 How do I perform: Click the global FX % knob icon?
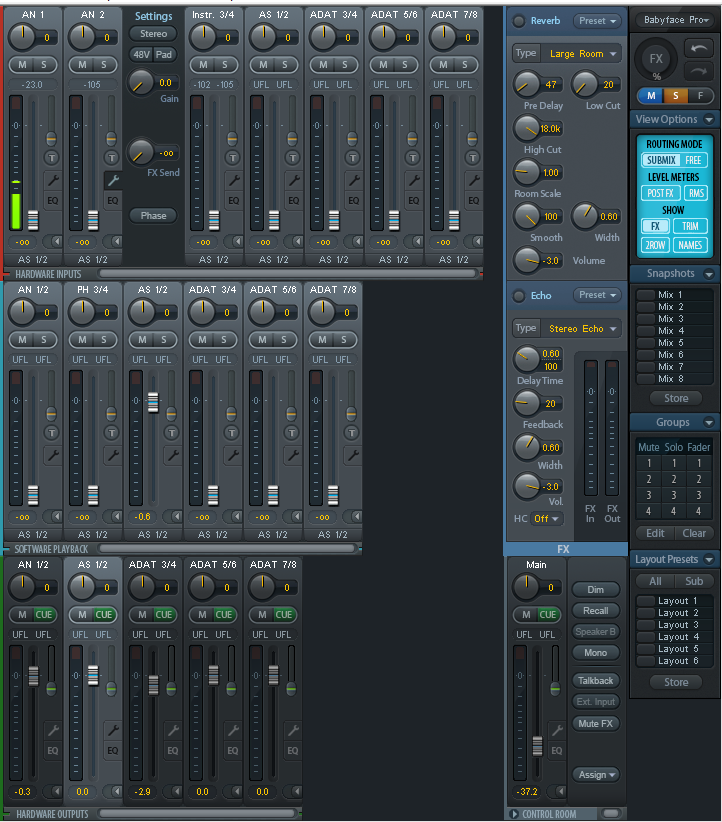pos(655,60)
